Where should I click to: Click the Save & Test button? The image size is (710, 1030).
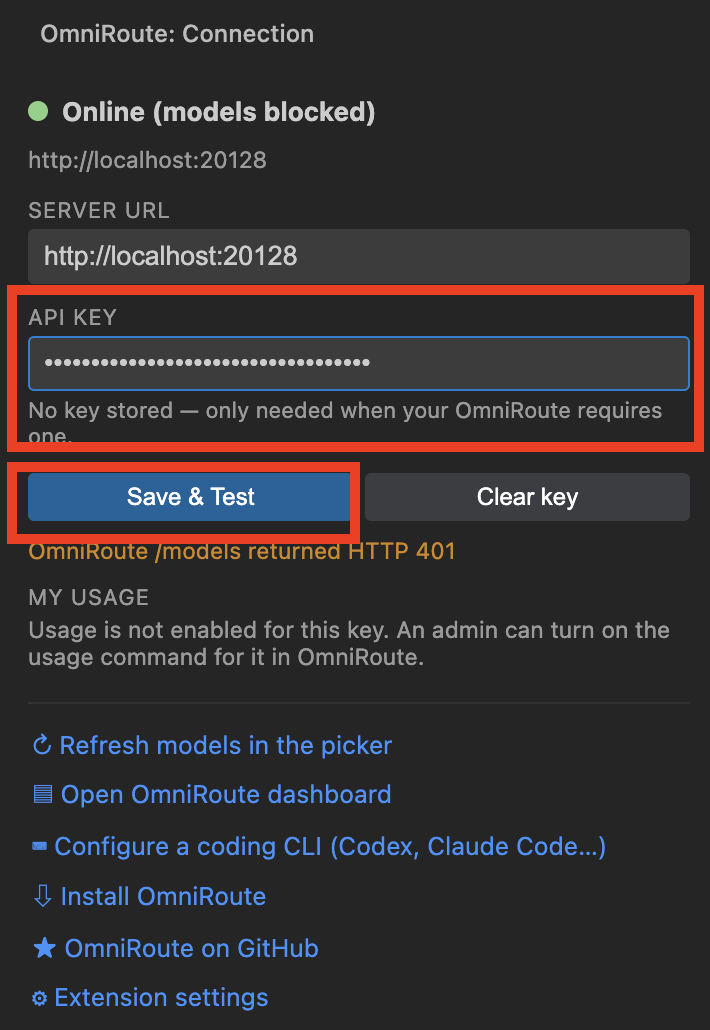point(189,497)
